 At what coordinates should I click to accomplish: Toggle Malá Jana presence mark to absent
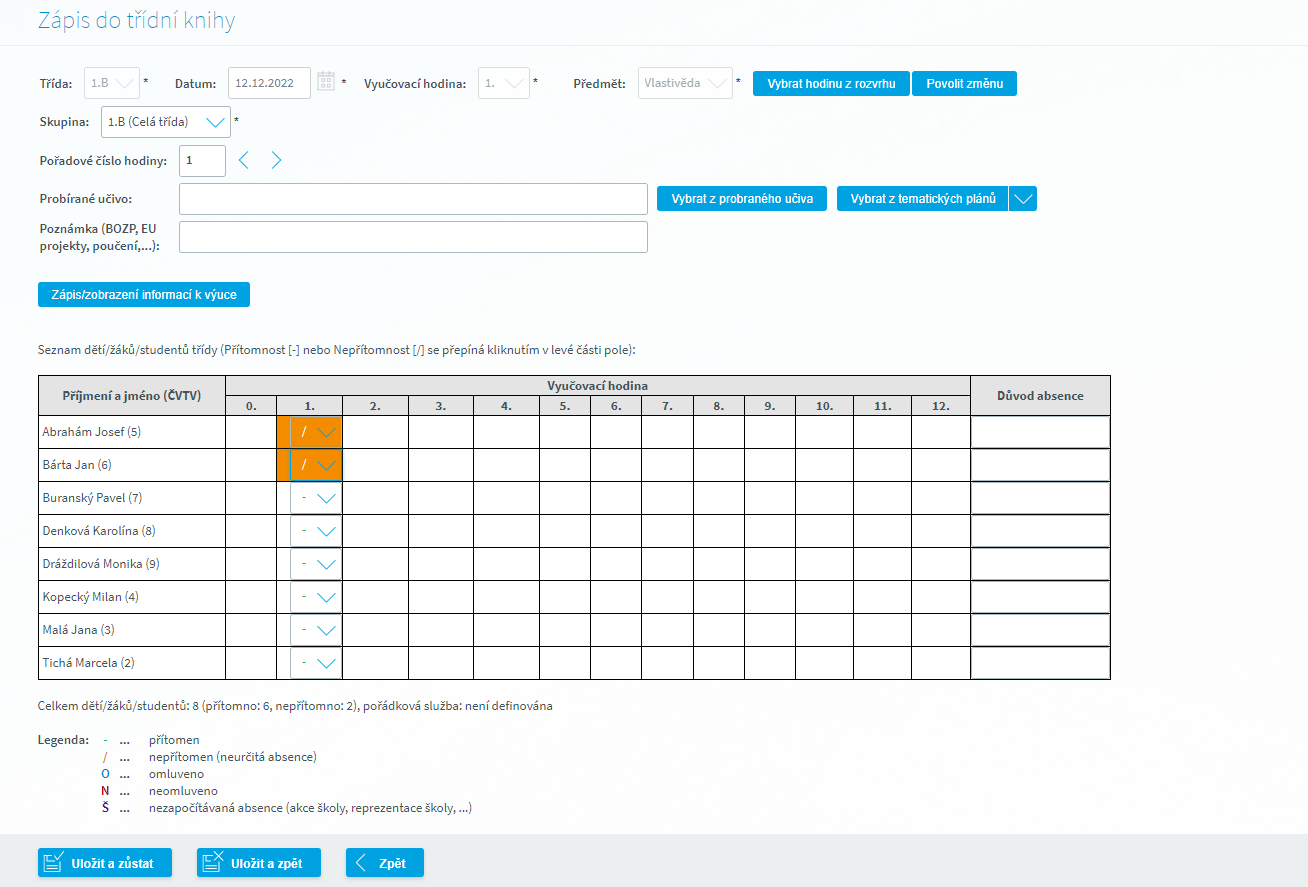click(302, 630)
